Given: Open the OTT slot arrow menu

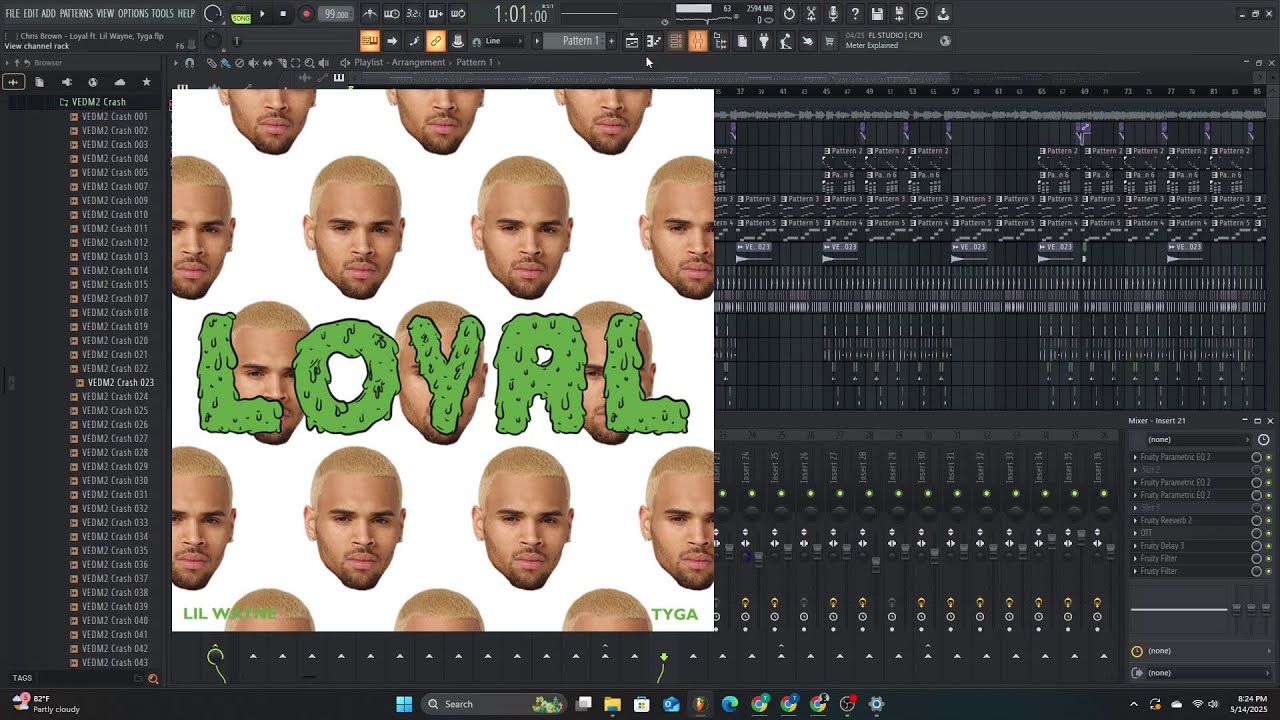Looking at the screenshot, I should click(x=1135, y=533).
